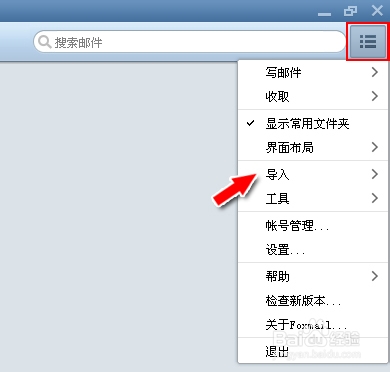Choose 导入 from the menu

313,174
